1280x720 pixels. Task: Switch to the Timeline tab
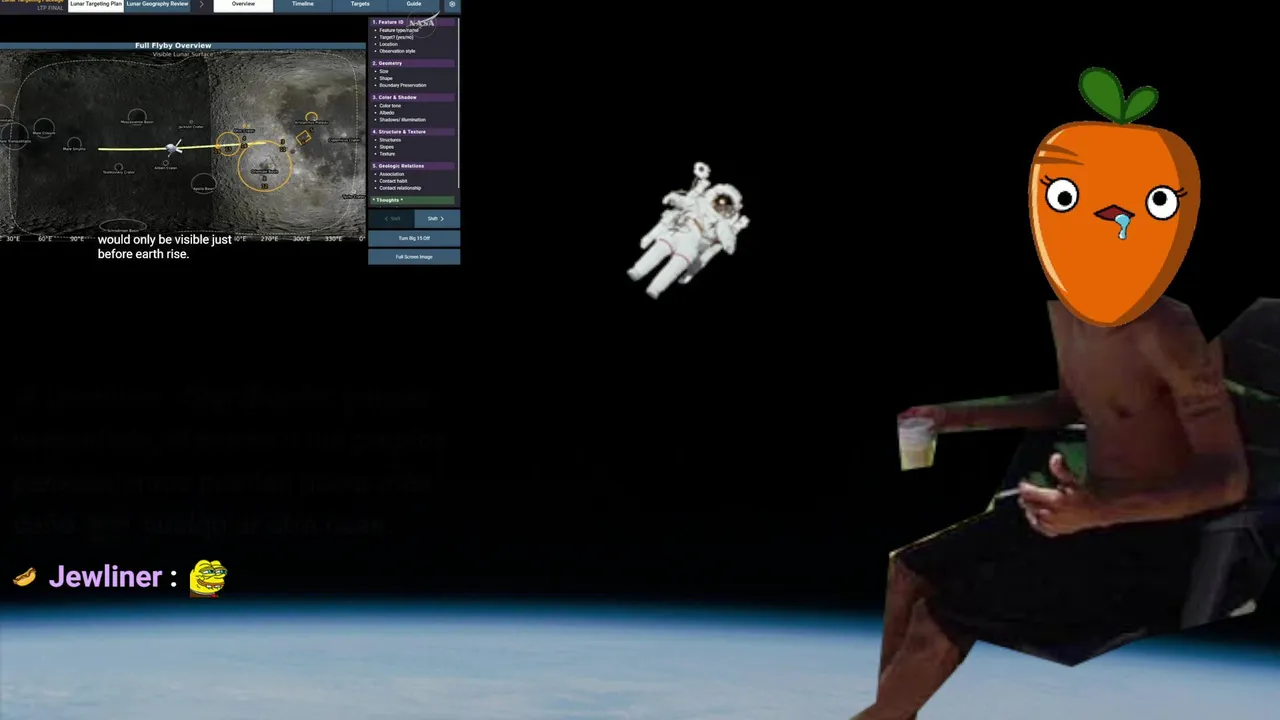click(x=302, y=4)
